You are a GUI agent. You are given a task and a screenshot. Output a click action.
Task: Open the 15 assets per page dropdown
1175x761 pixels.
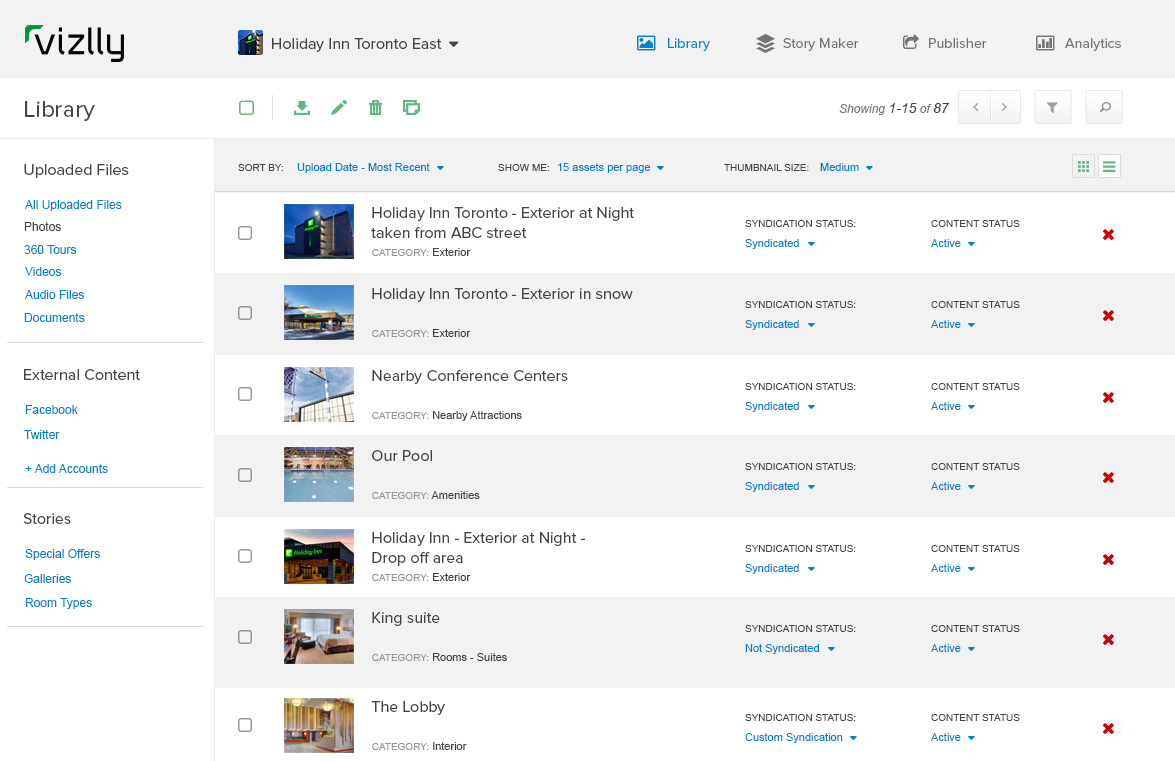(611, 167)
